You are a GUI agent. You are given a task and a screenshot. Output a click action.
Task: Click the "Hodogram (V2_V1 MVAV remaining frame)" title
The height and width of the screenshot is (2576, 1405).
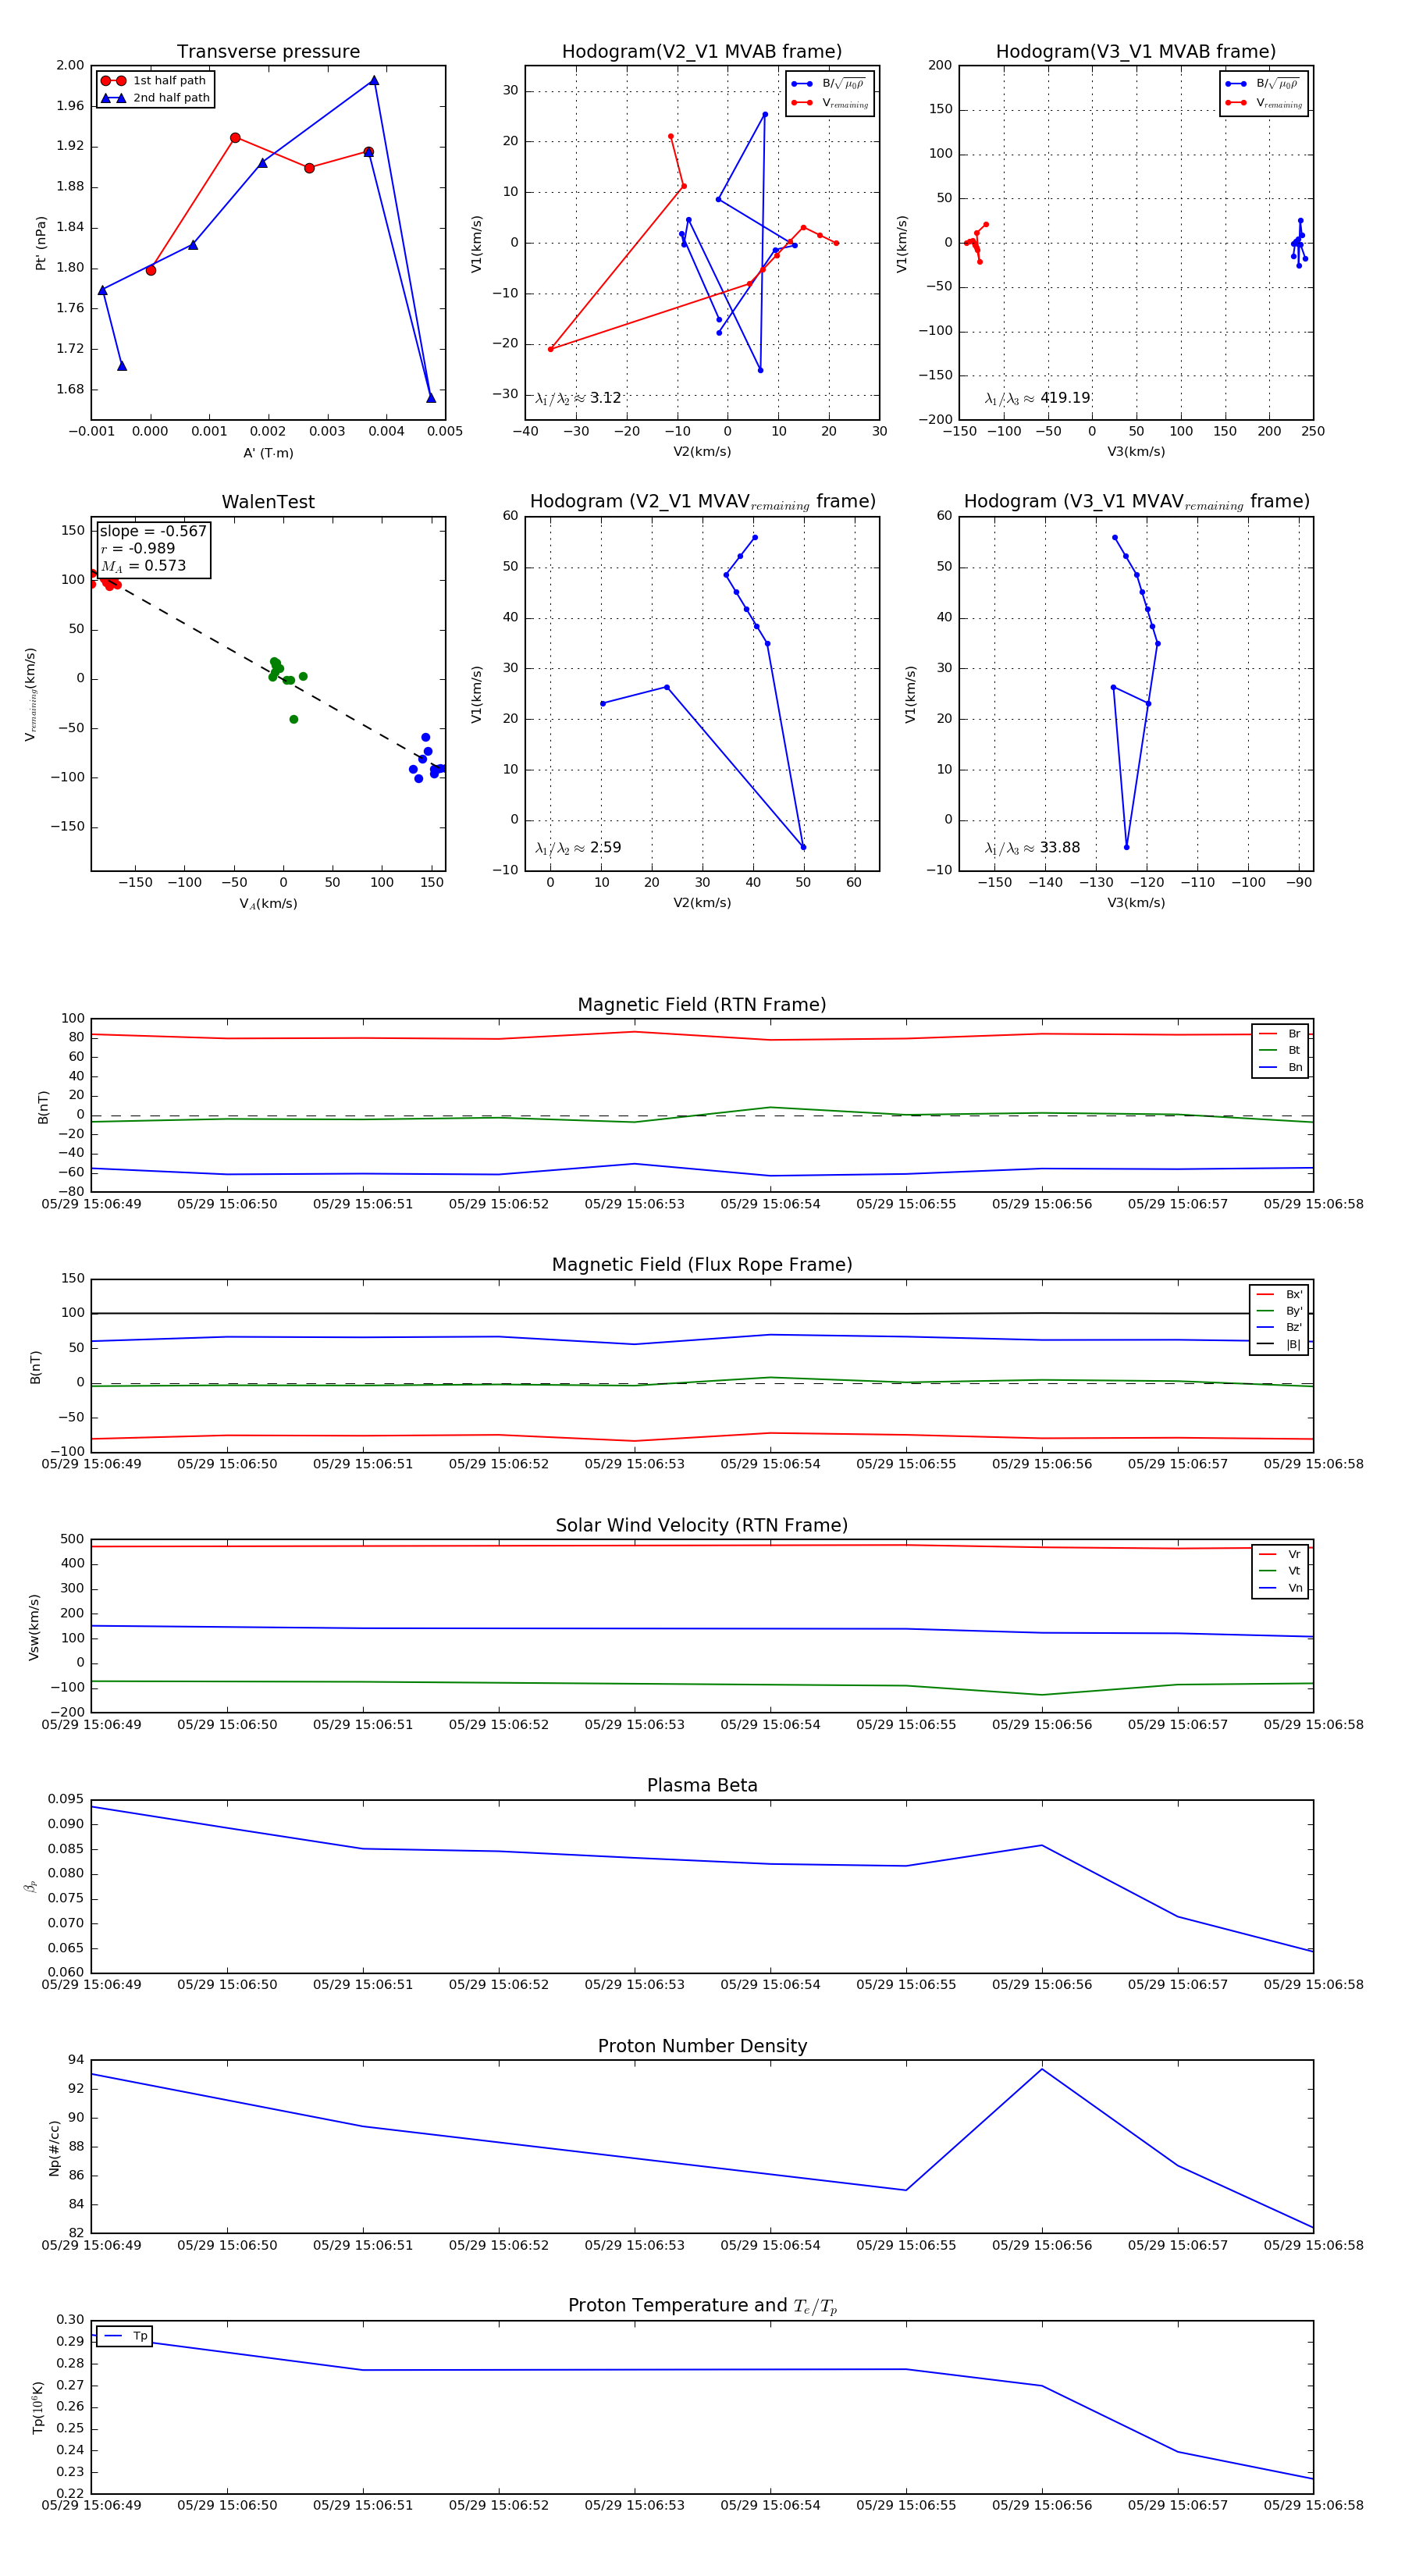702,502
